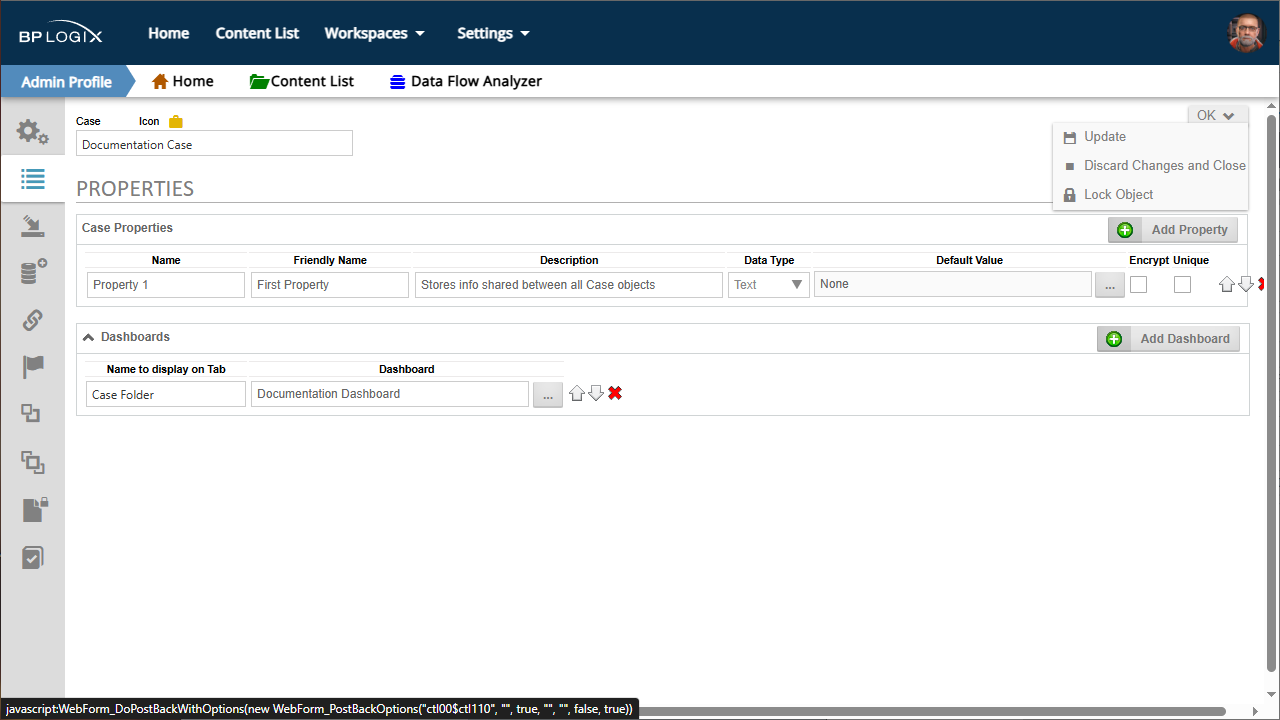Move Property 1 row up

click(1227, 285)
